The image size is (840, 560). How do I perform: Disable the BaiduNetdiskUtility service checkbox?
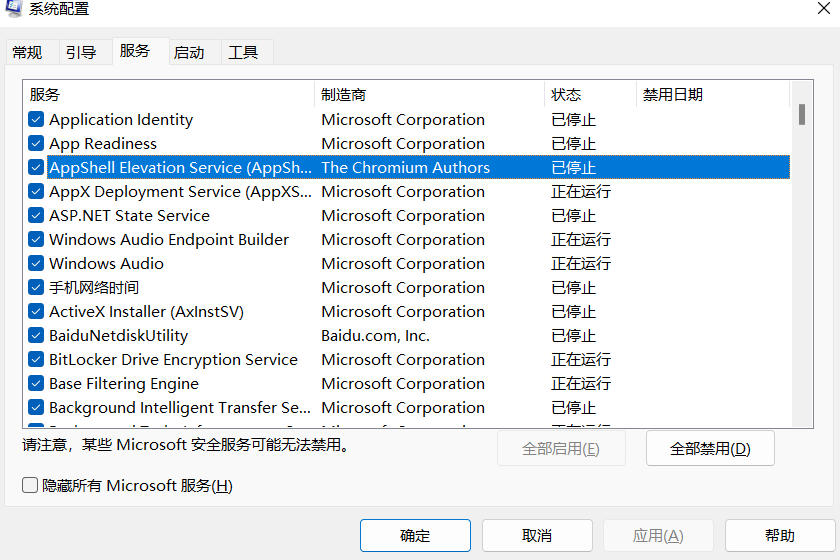(36, 336)
